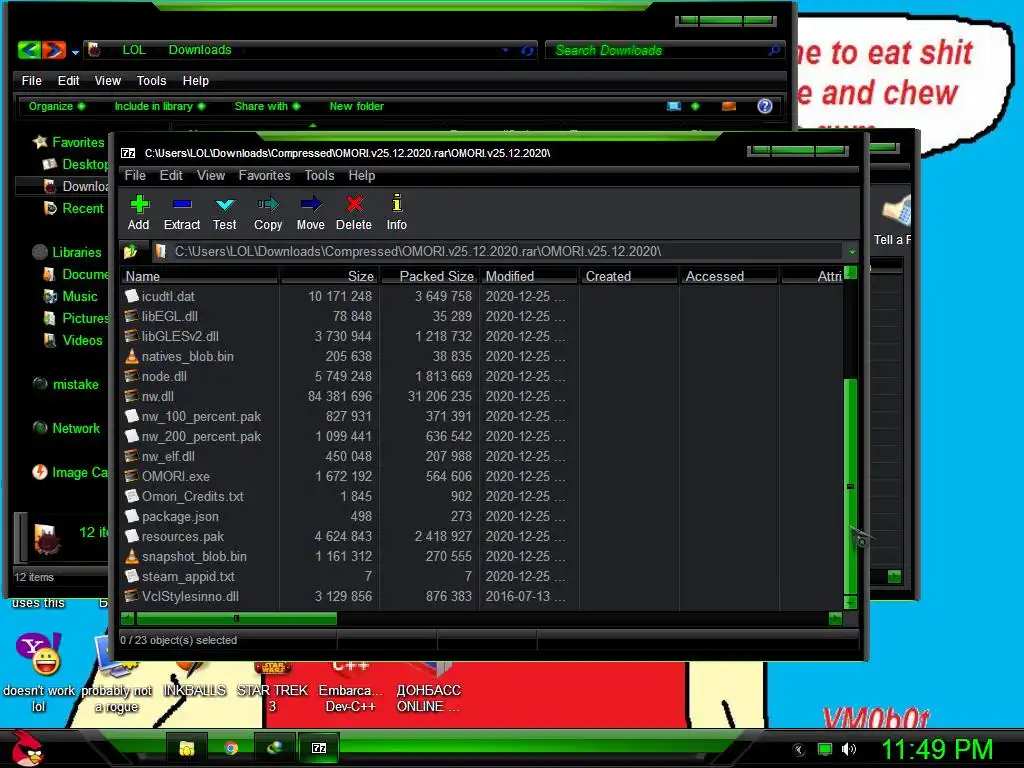Open the Info toolbar button

tap(396, 212)
